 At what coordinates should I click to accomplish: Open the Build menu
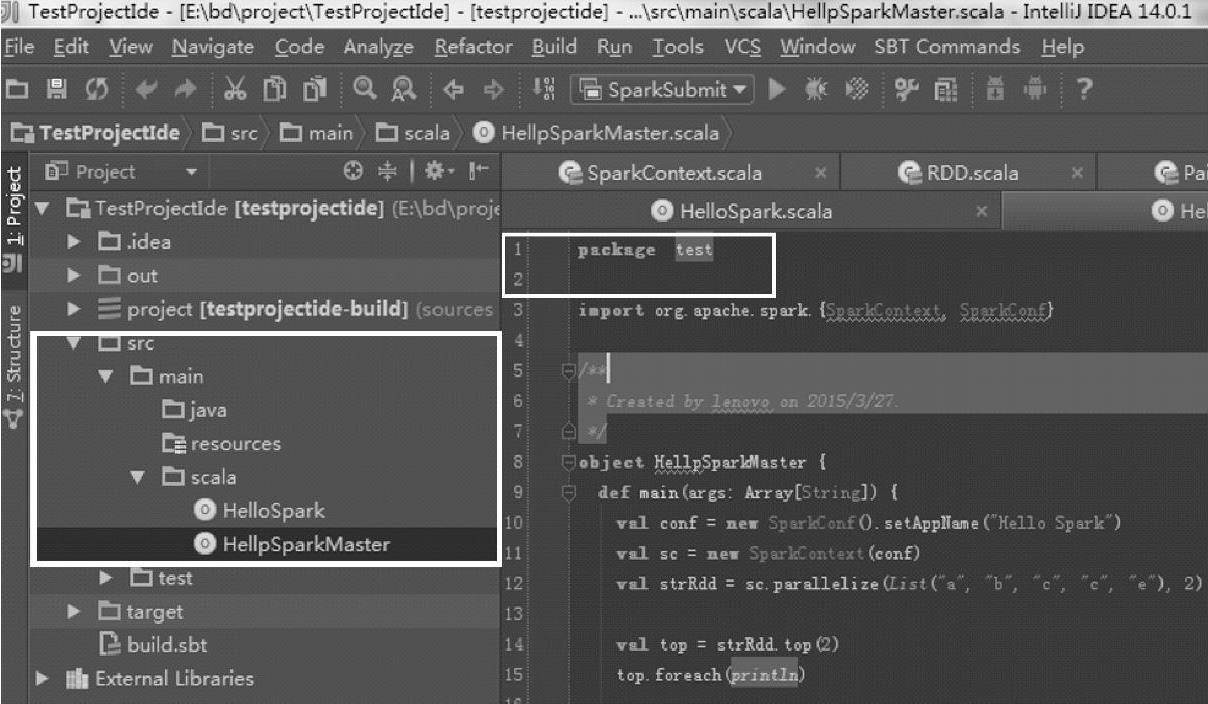(554, 47)
